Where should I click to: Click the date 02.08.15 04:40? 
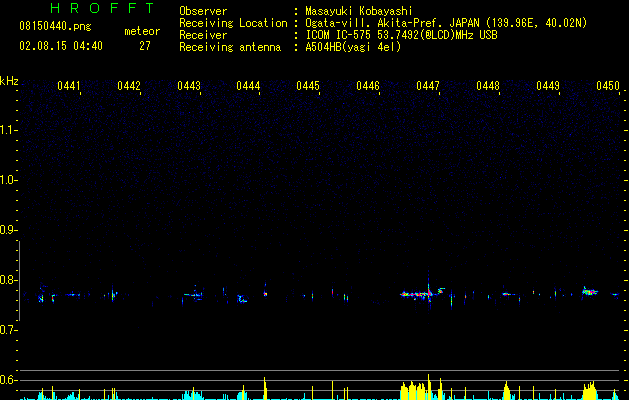pos(61,46)
